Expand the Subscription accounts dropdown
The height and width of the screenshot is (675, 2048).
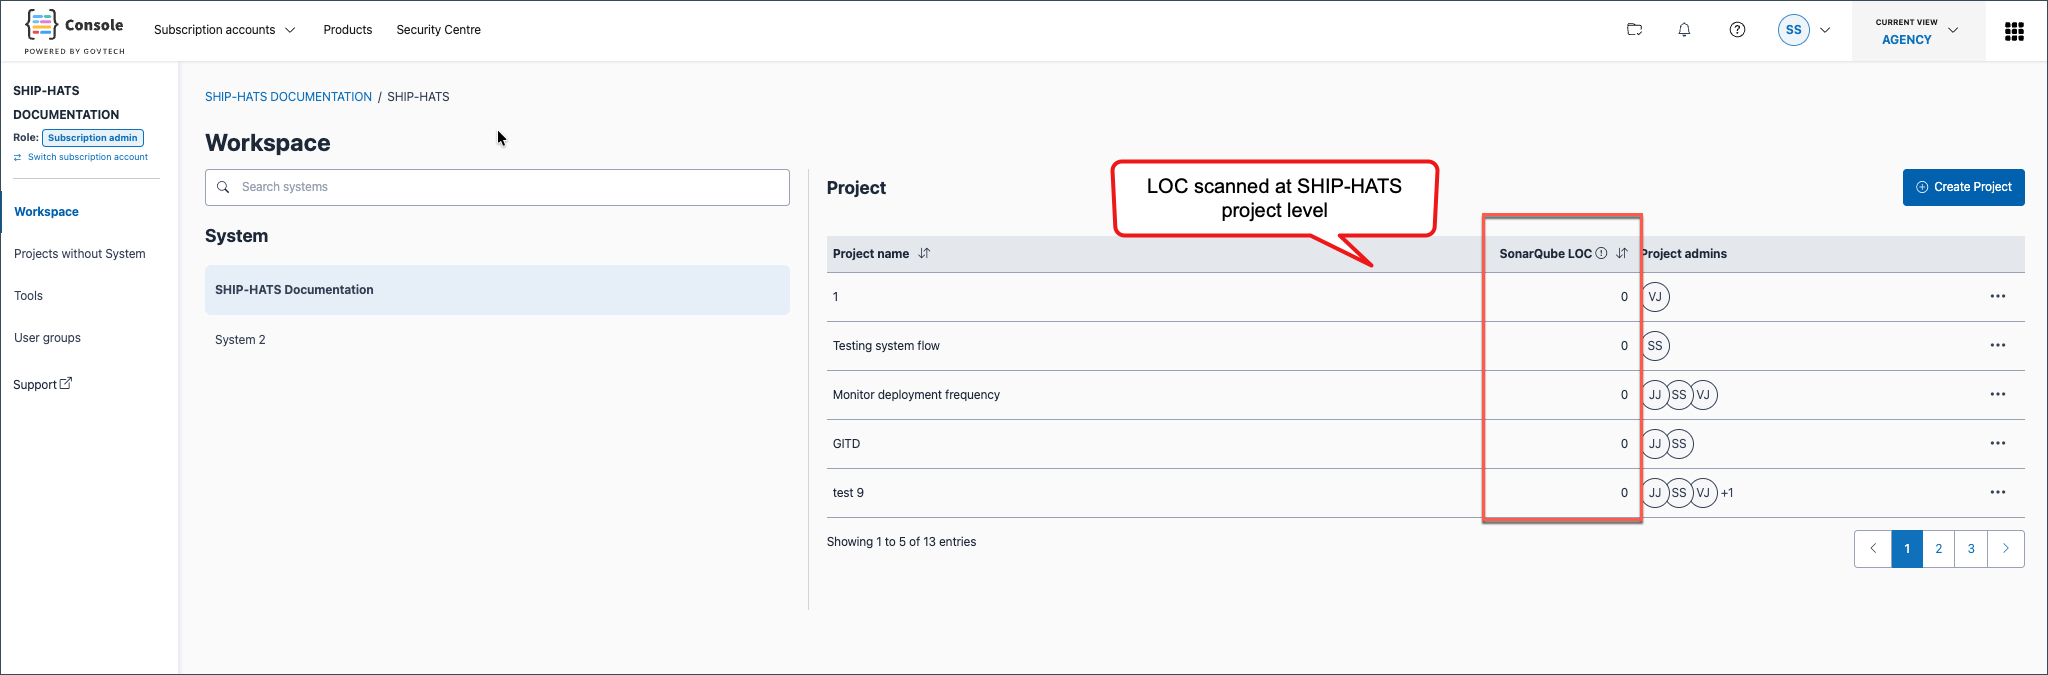tap(224, 30)
